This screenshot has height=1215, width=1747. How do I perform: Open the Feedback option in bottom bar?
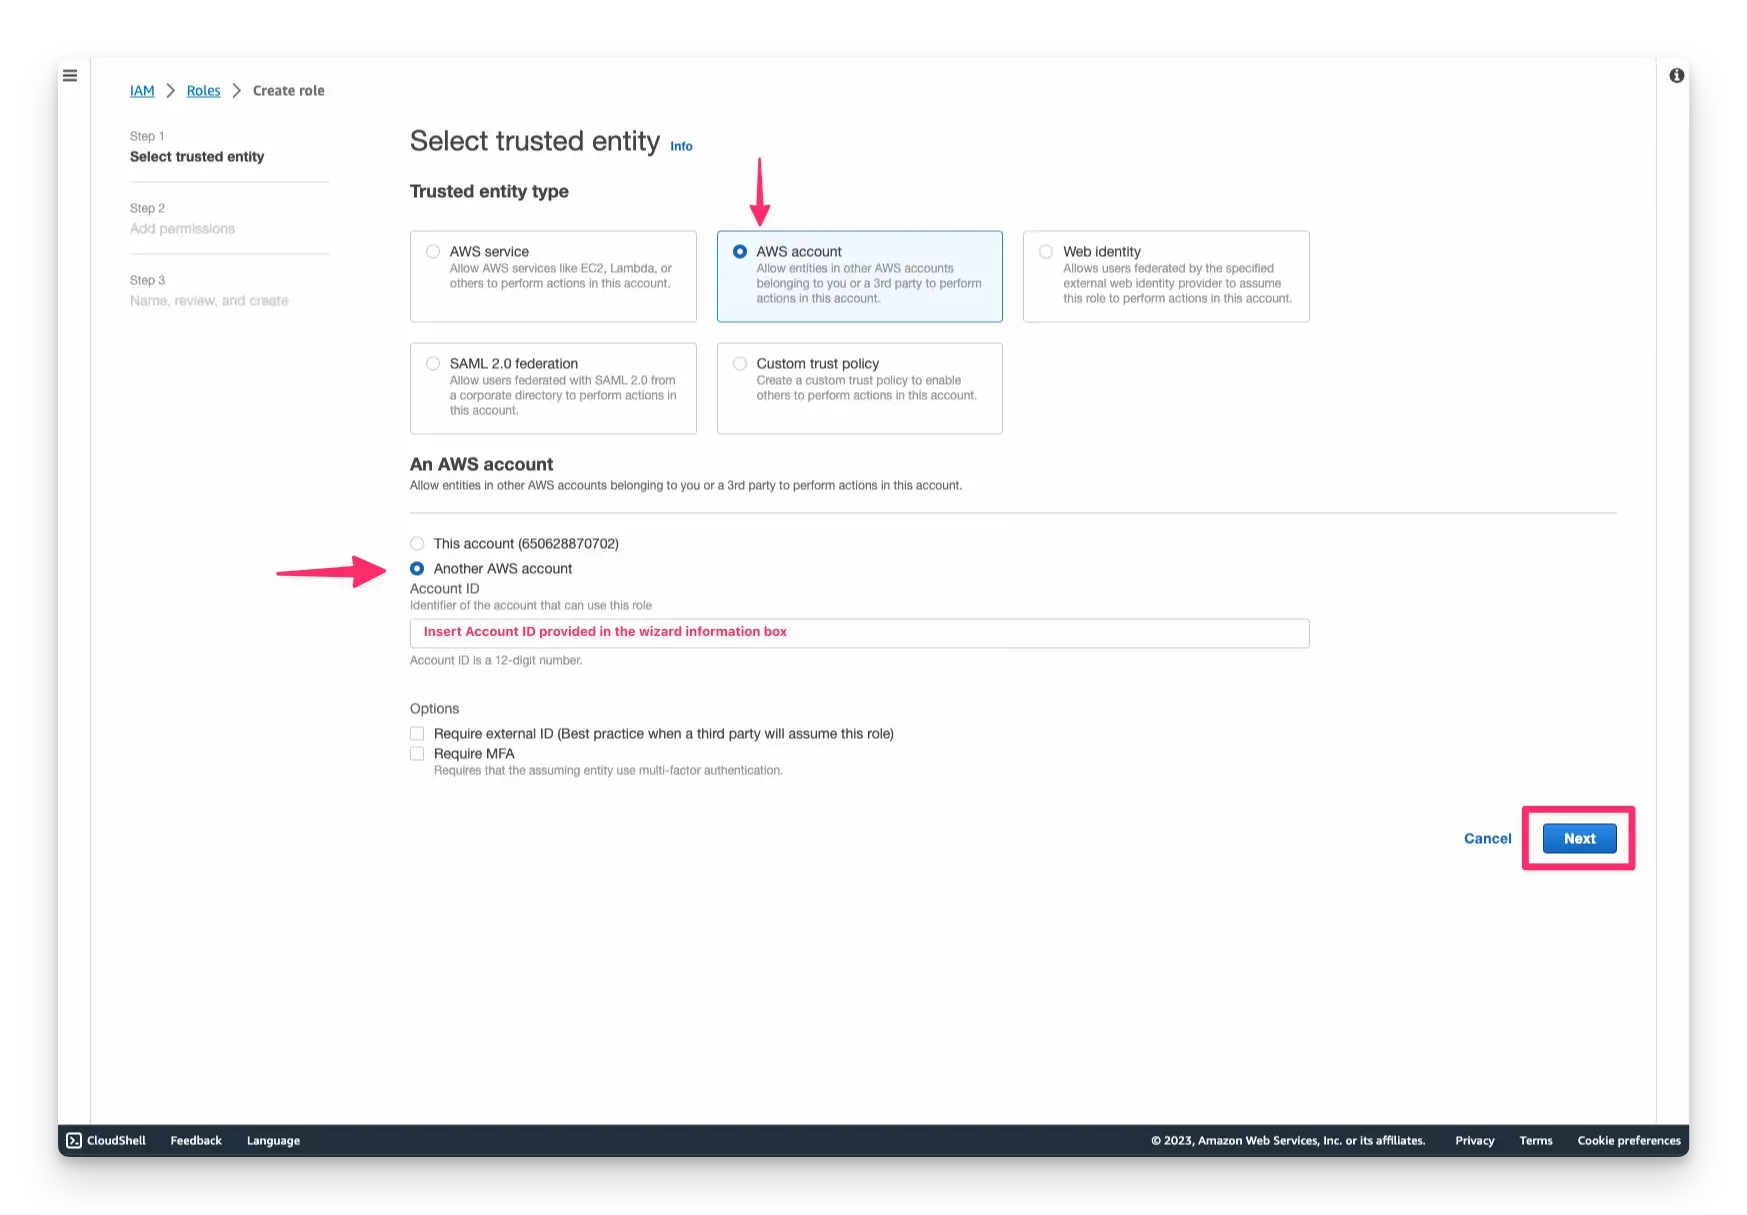pyautogui.click(x=195, y=1140)
